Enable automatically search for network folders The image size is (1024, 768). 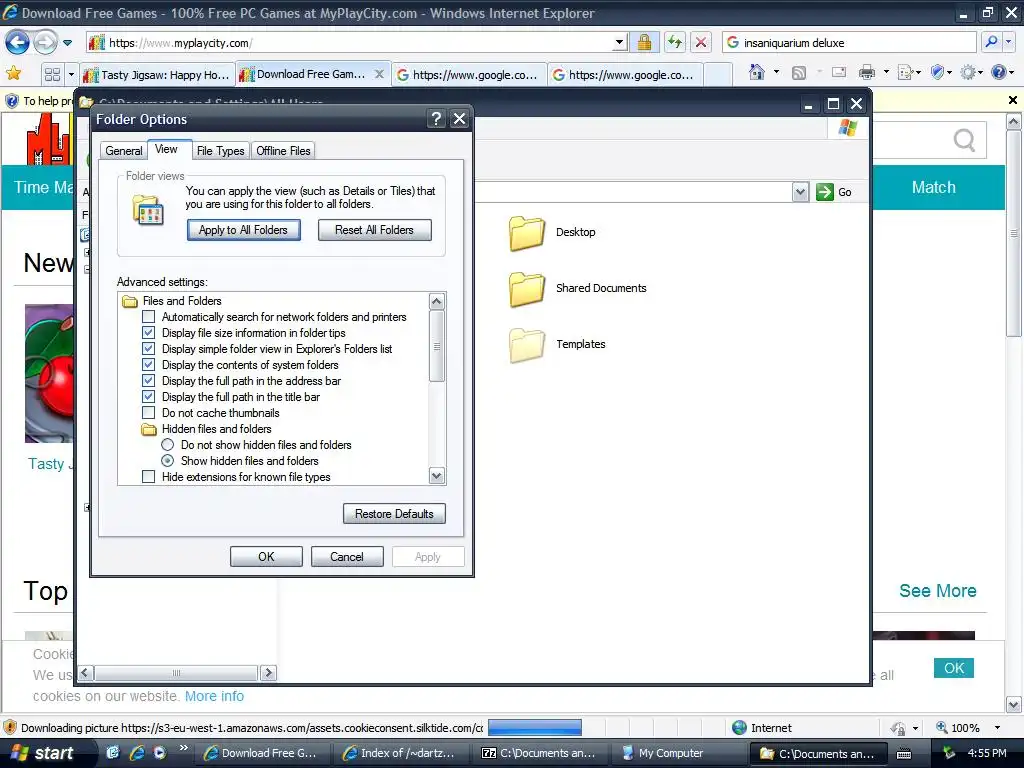click(x=148, y=317)
